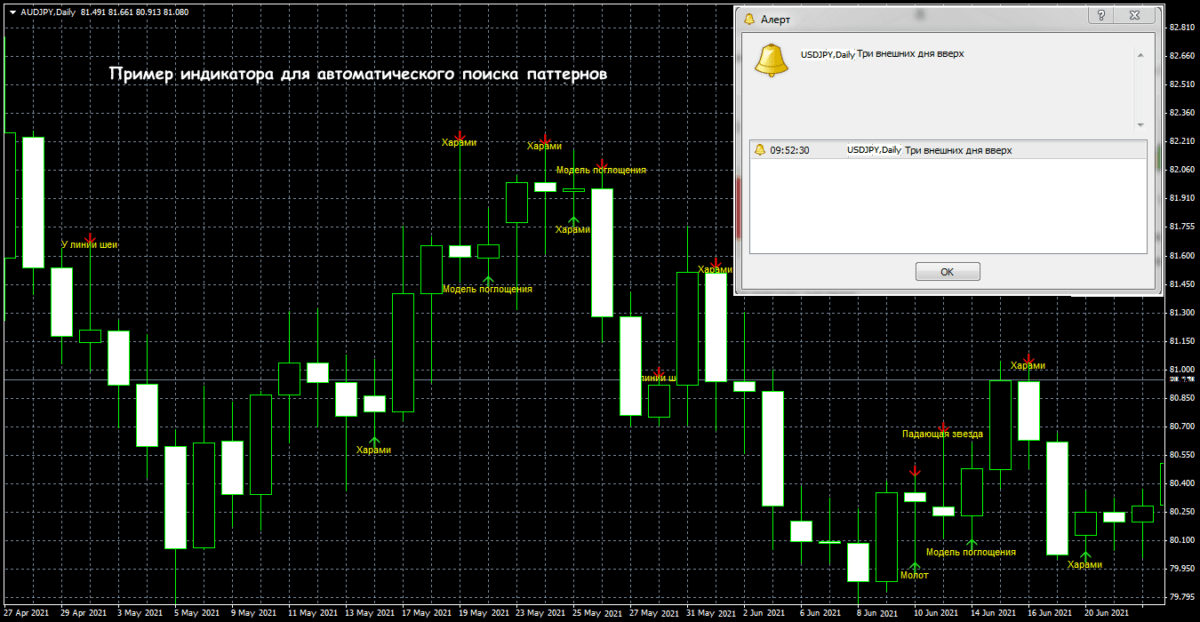Click the 81.000 level on the price scale
Viewport: 1200px width, 622px height.
(x=1182, y=370)
